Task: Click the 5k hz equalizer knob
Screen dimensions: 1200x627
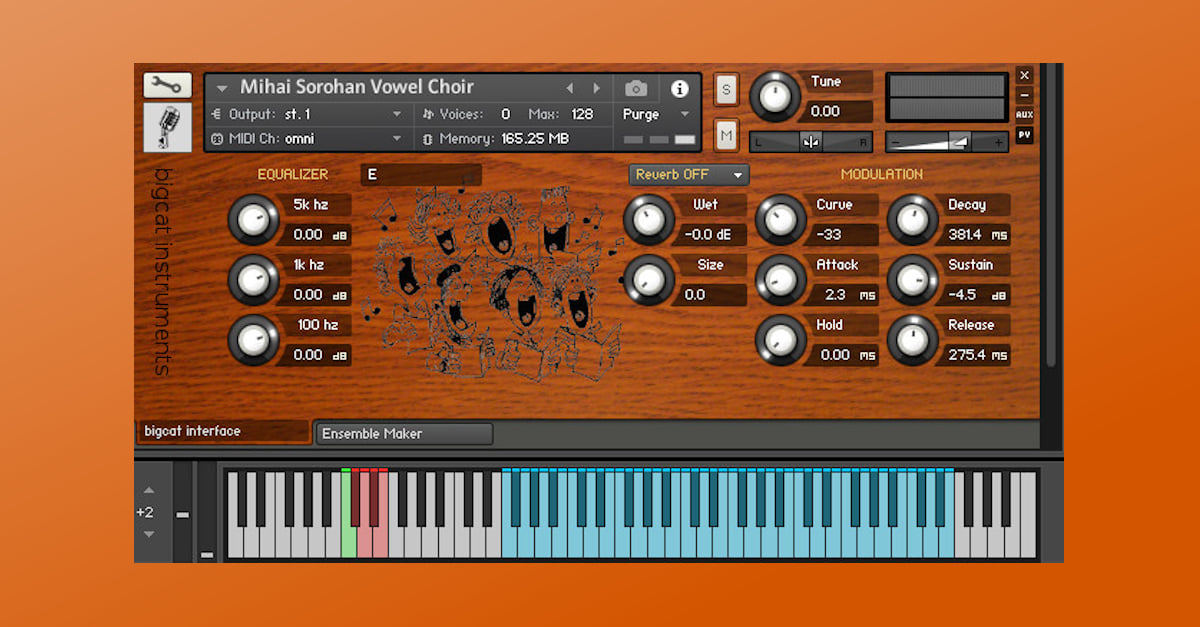Action: tap(253, 220)
